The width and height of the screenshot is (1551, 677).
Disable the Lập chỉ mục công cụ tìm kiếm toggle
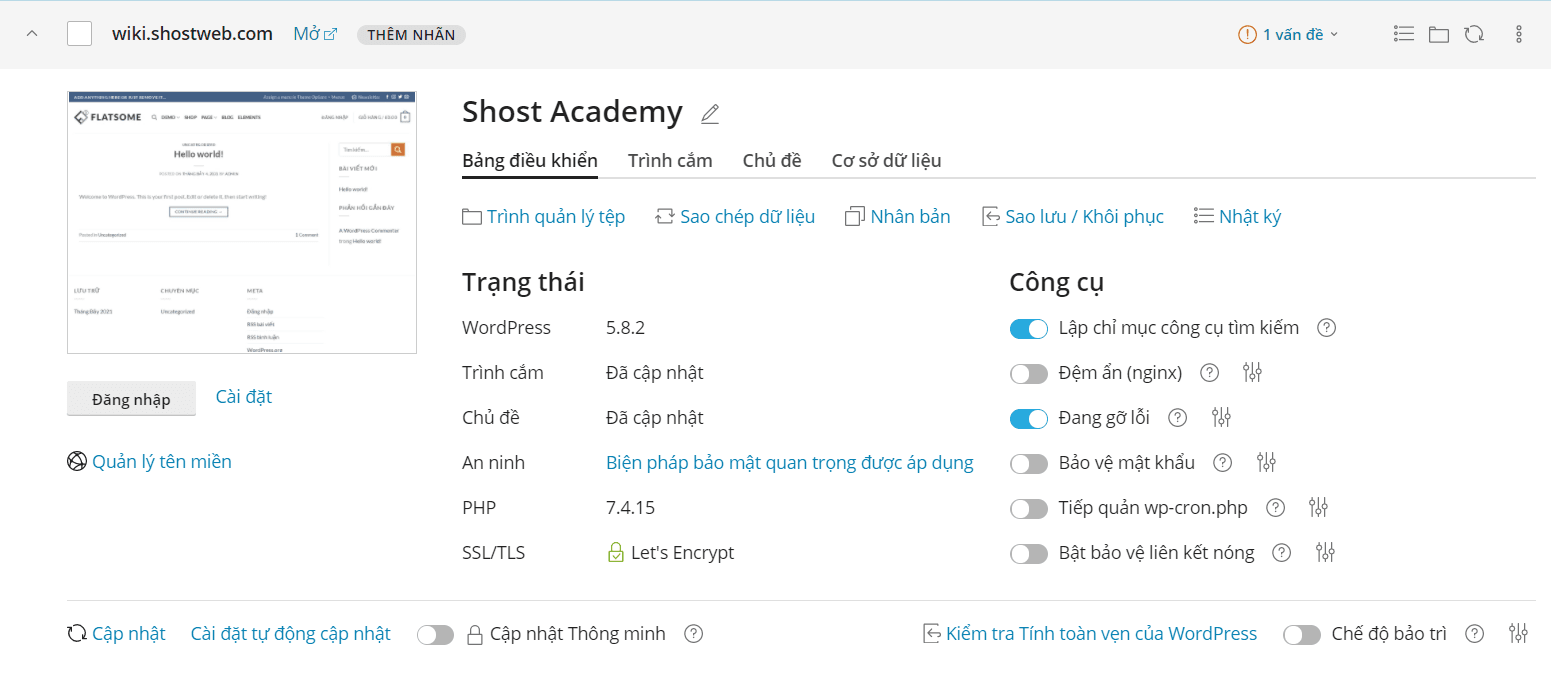coord(1028,328)
